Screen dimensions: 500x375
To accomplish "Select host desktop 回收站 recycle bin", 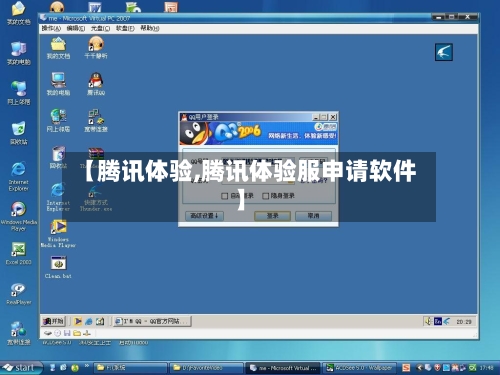I will [x=19, y=129].
